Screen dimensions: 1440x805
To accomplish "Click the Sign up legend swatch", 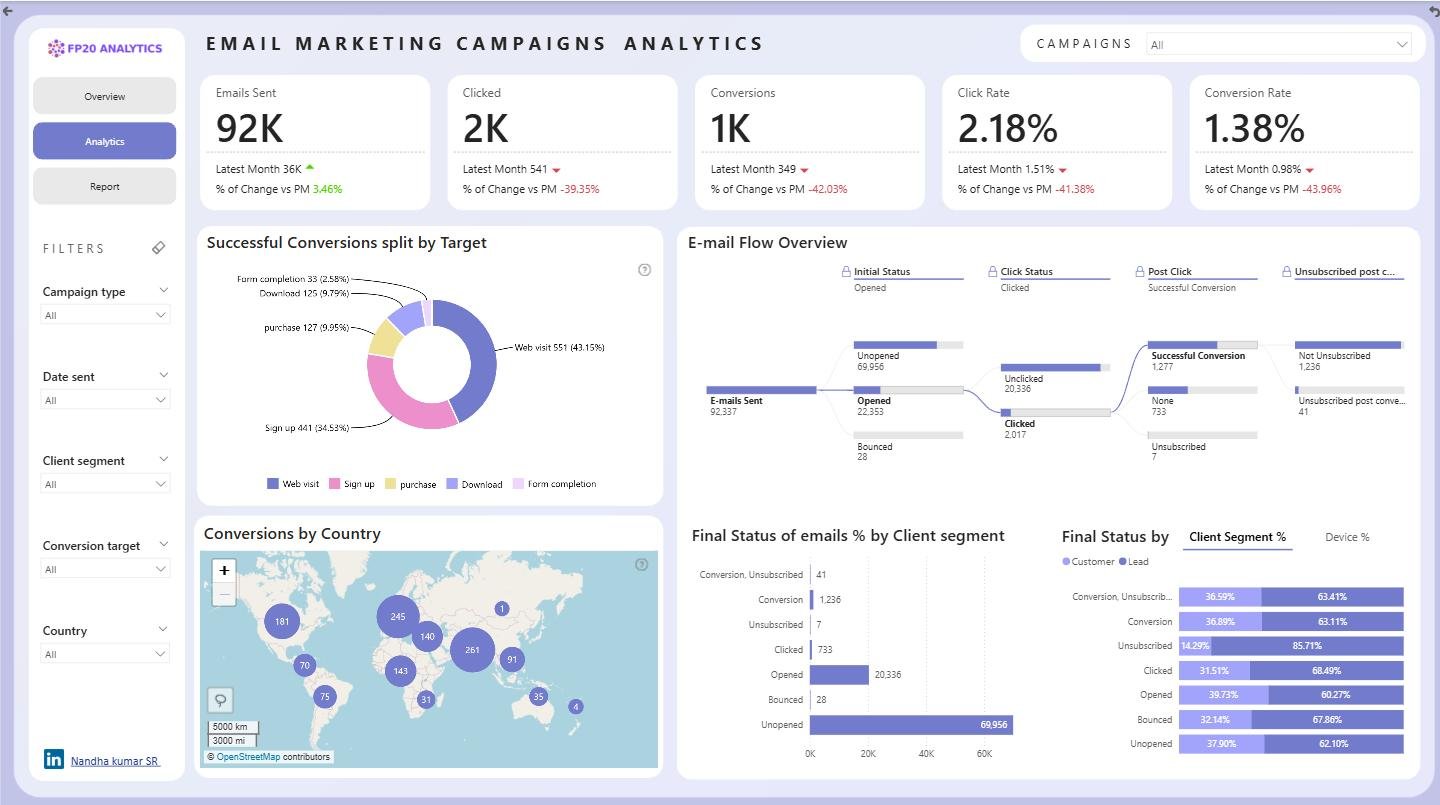I will tap(334, 484).
